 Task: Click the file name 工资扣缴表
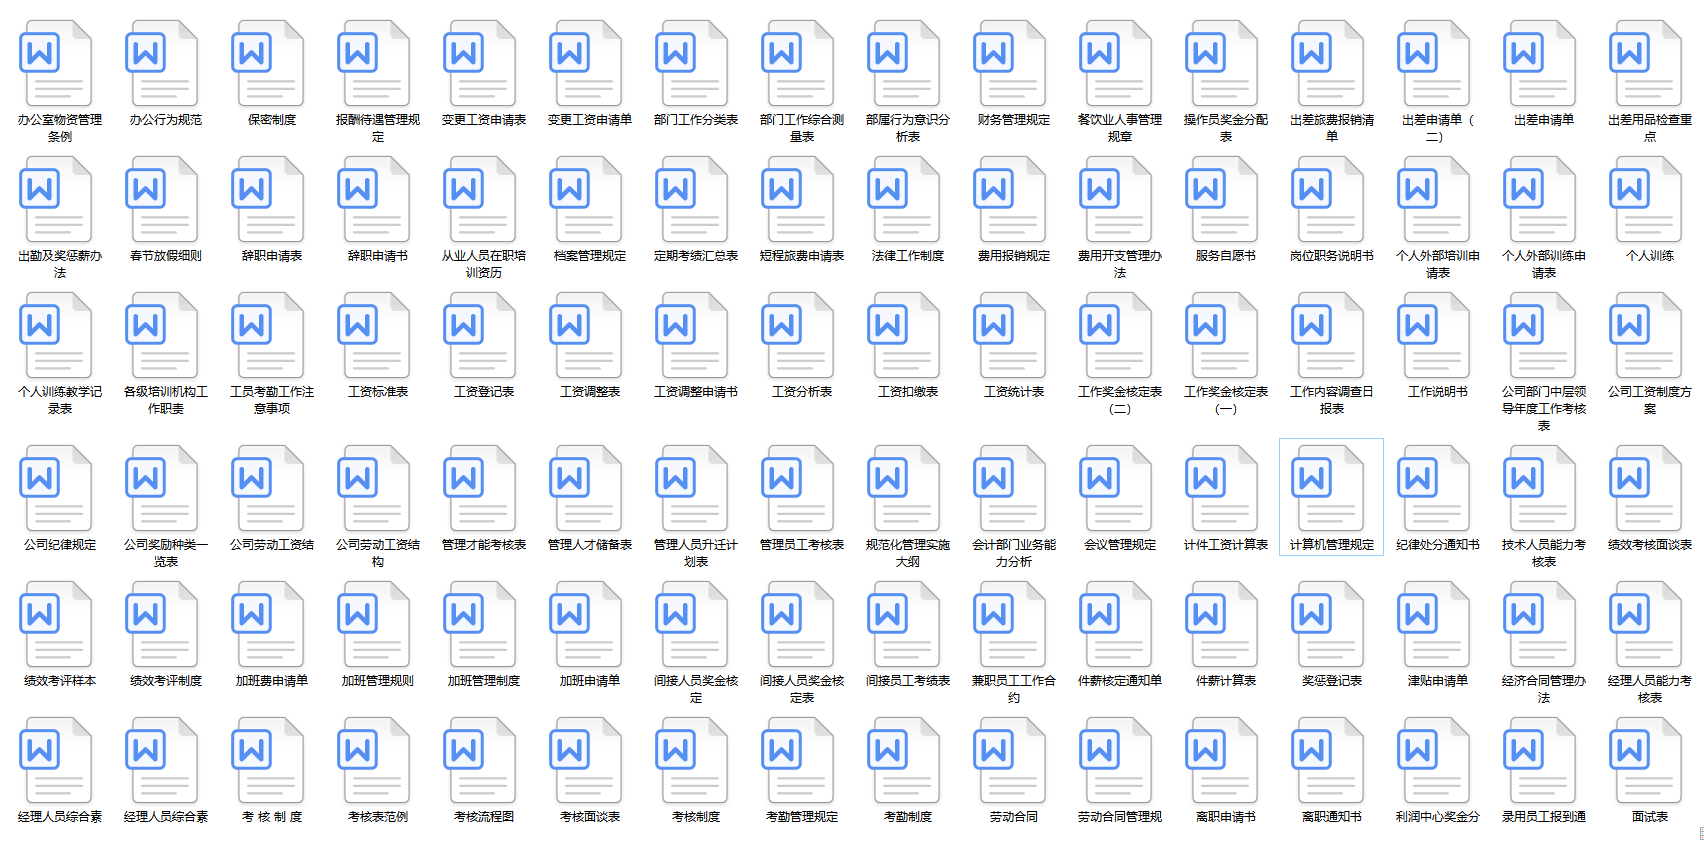[x=908, y=392]
